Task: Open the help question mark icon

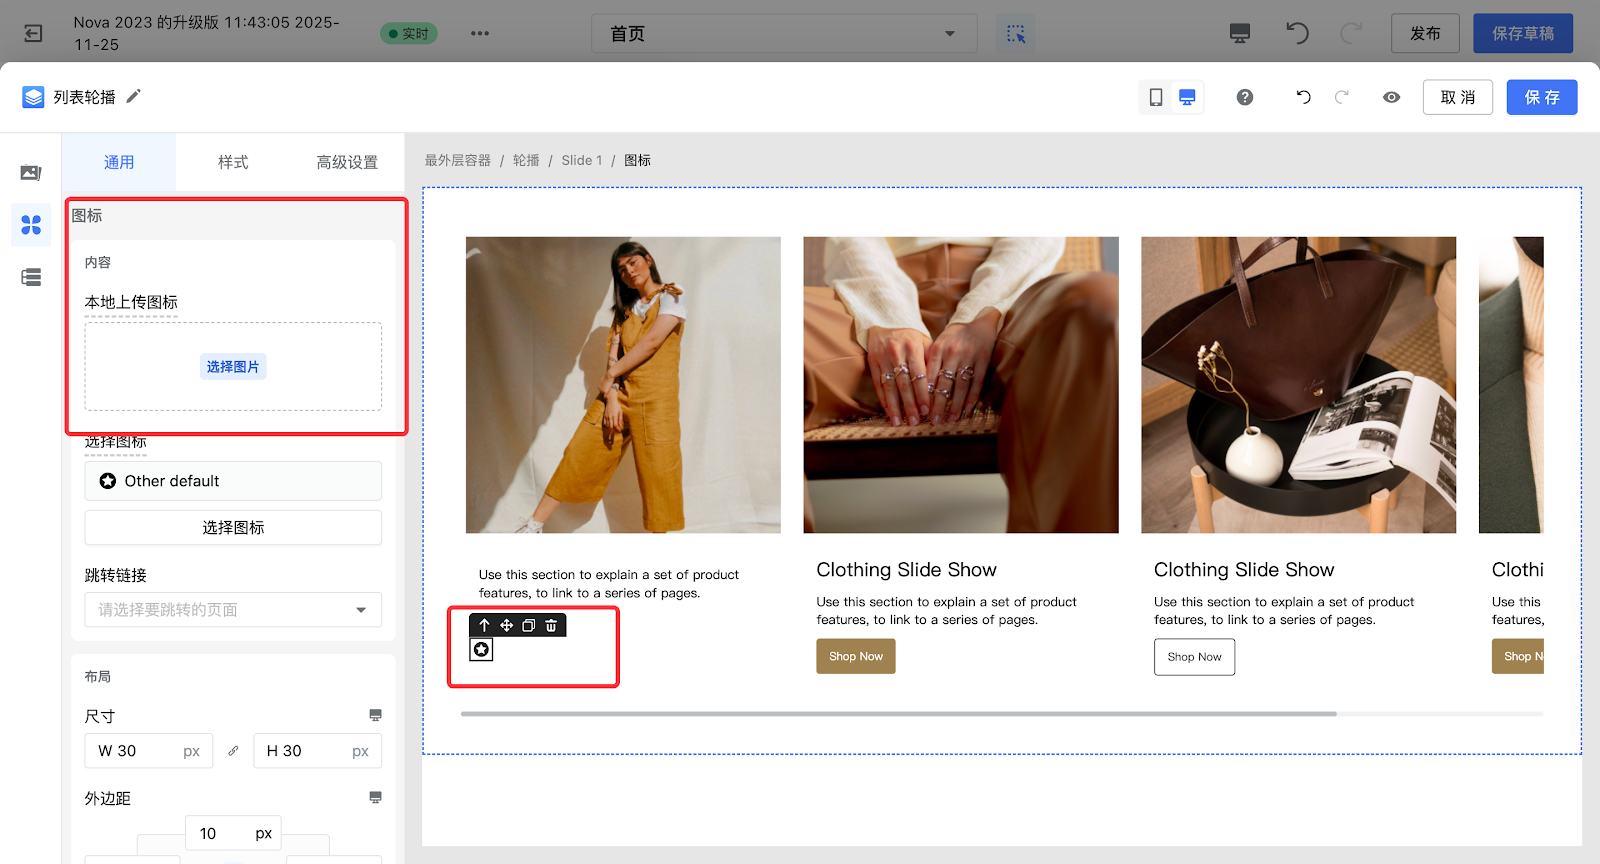Action: click(1245, 97)
